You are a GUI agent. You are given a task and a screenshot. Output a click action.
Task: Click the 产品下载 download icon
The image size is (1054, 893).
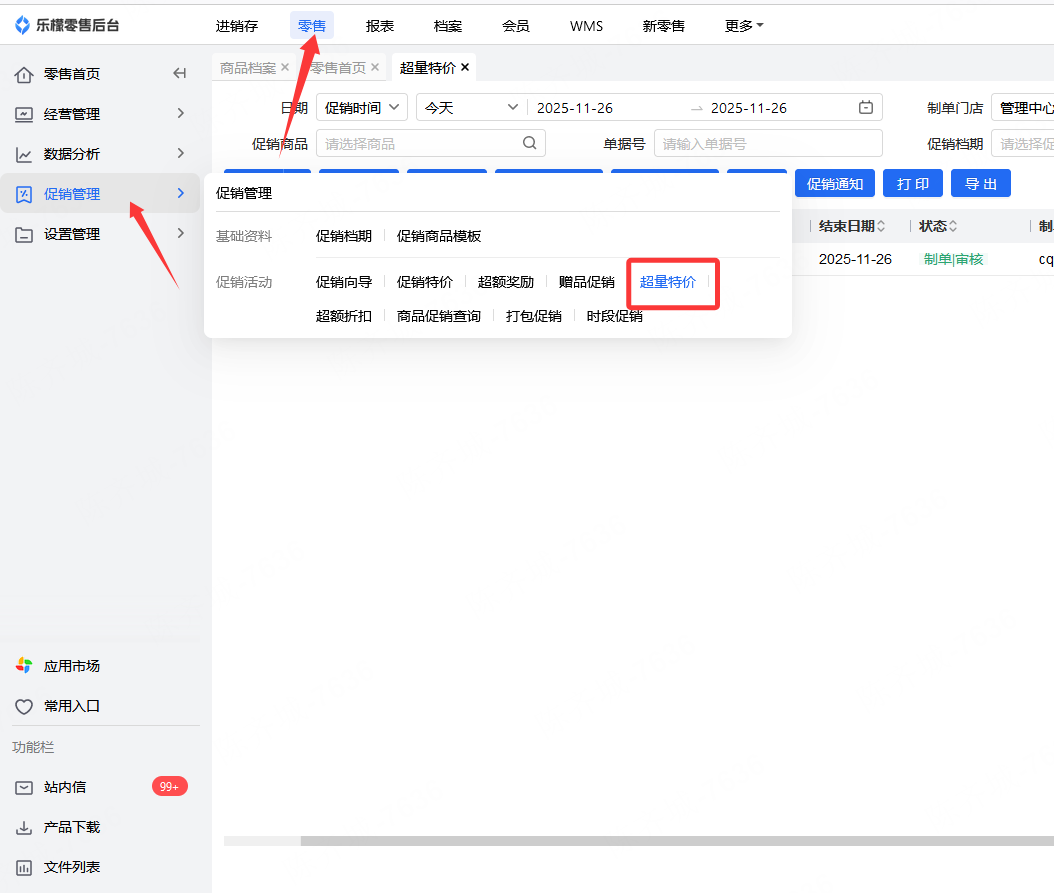24,827
